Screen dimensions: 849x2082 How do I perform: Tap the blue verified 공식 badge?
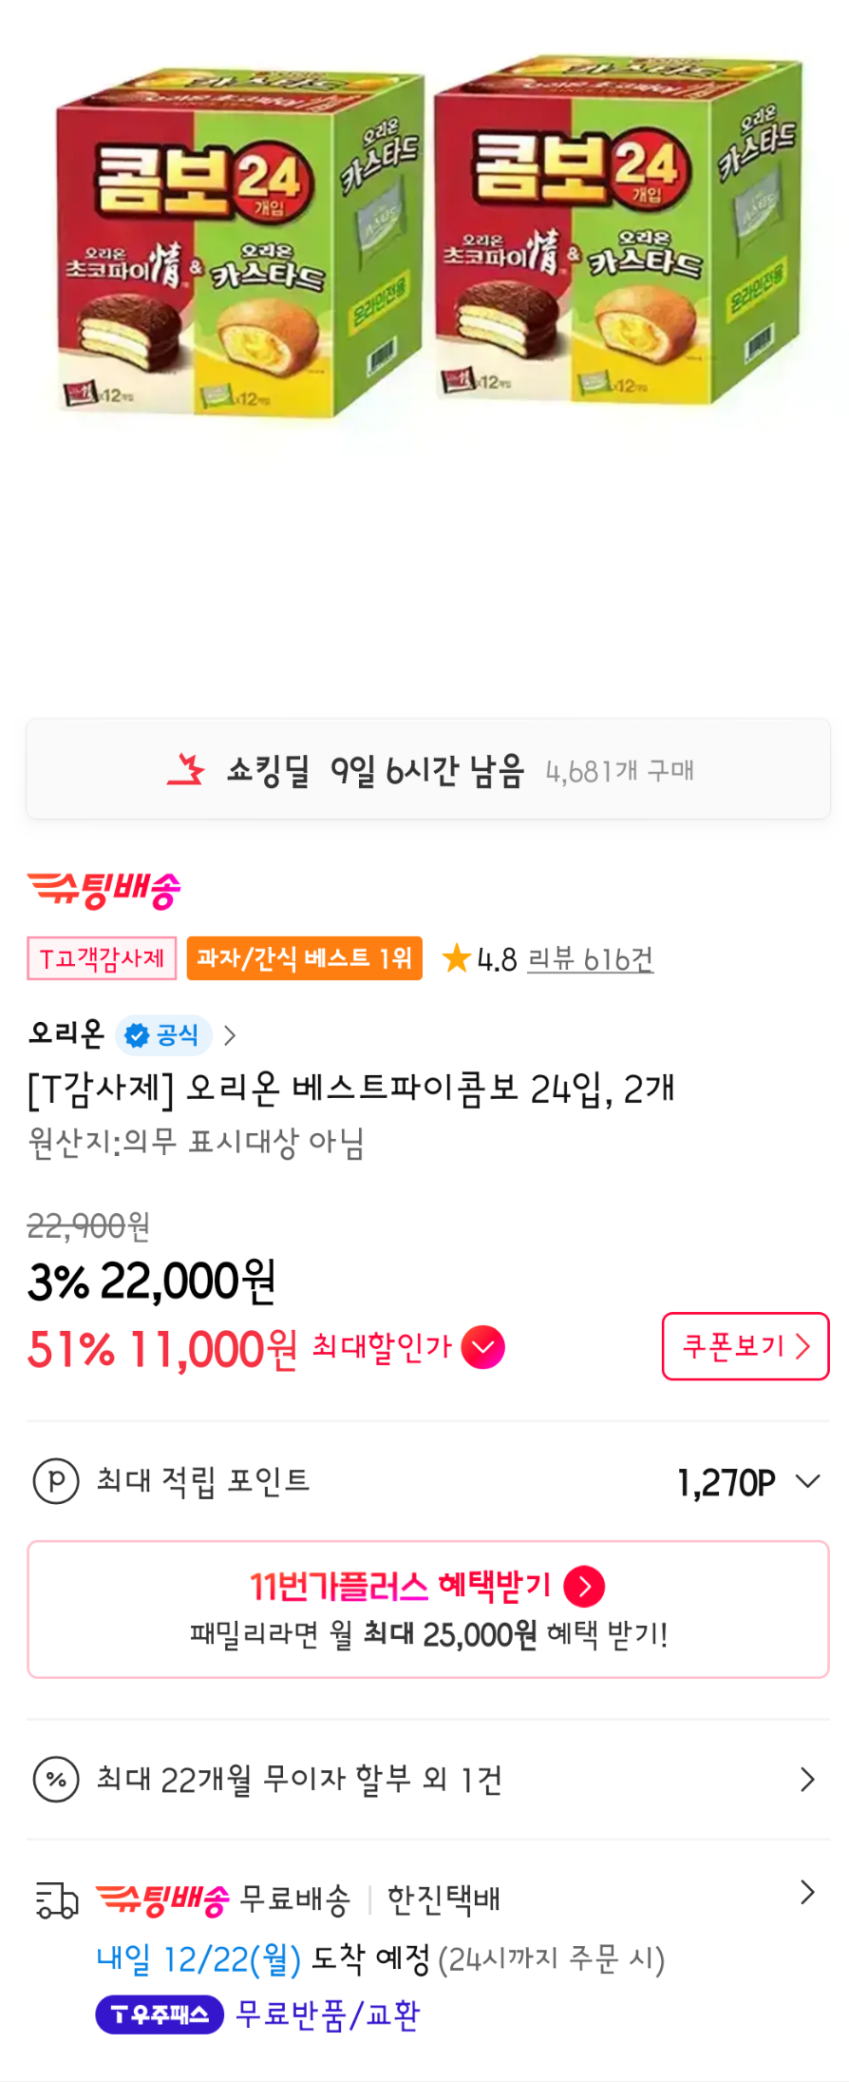click(x=164, y=1035)
